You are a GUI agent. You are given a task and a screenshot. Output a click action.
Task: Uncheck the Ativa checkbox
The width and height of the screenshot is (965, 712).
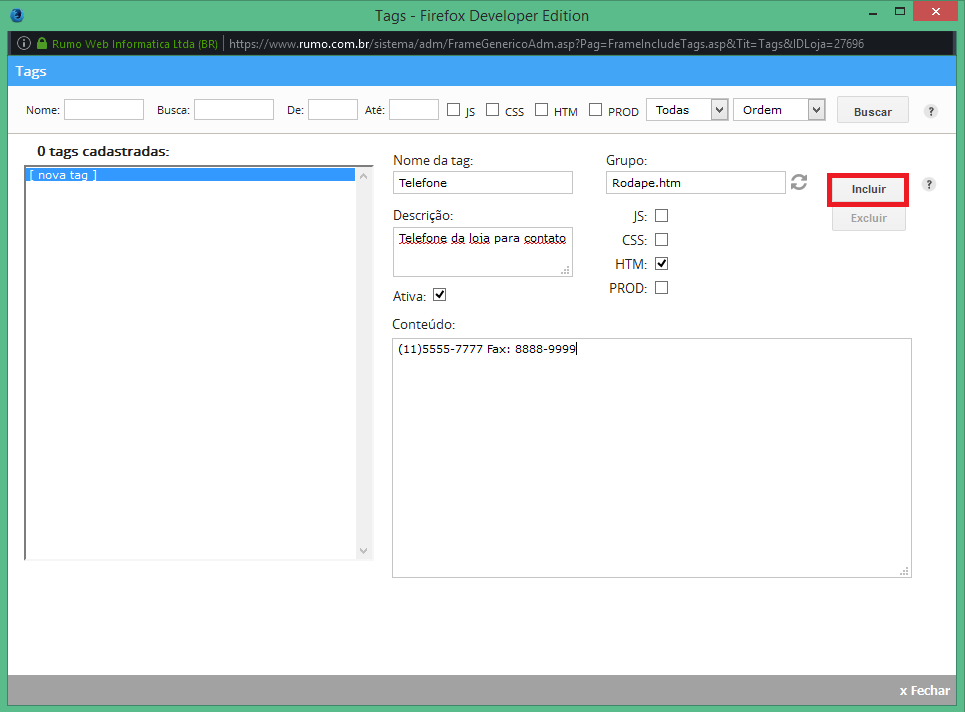[x=439, y=295]
